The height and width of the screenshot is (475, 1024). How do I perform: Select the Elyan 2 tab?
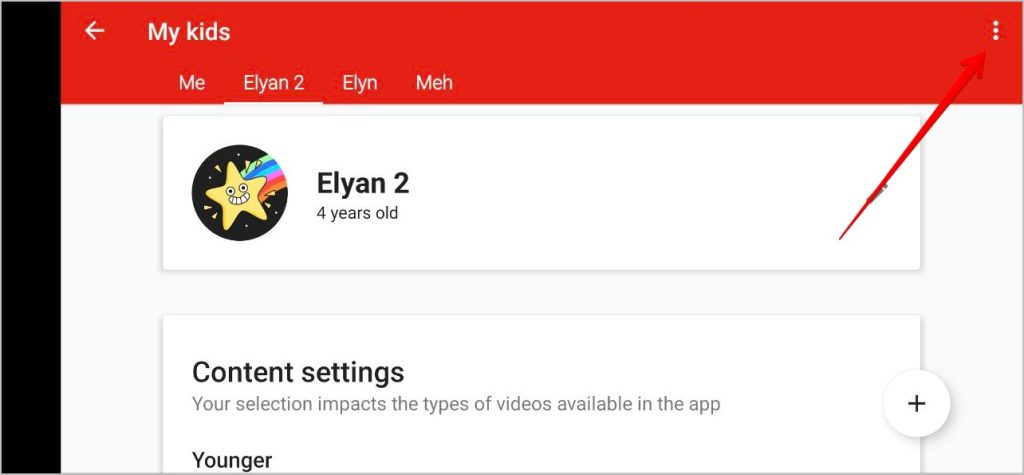click(x=273, y=82)
